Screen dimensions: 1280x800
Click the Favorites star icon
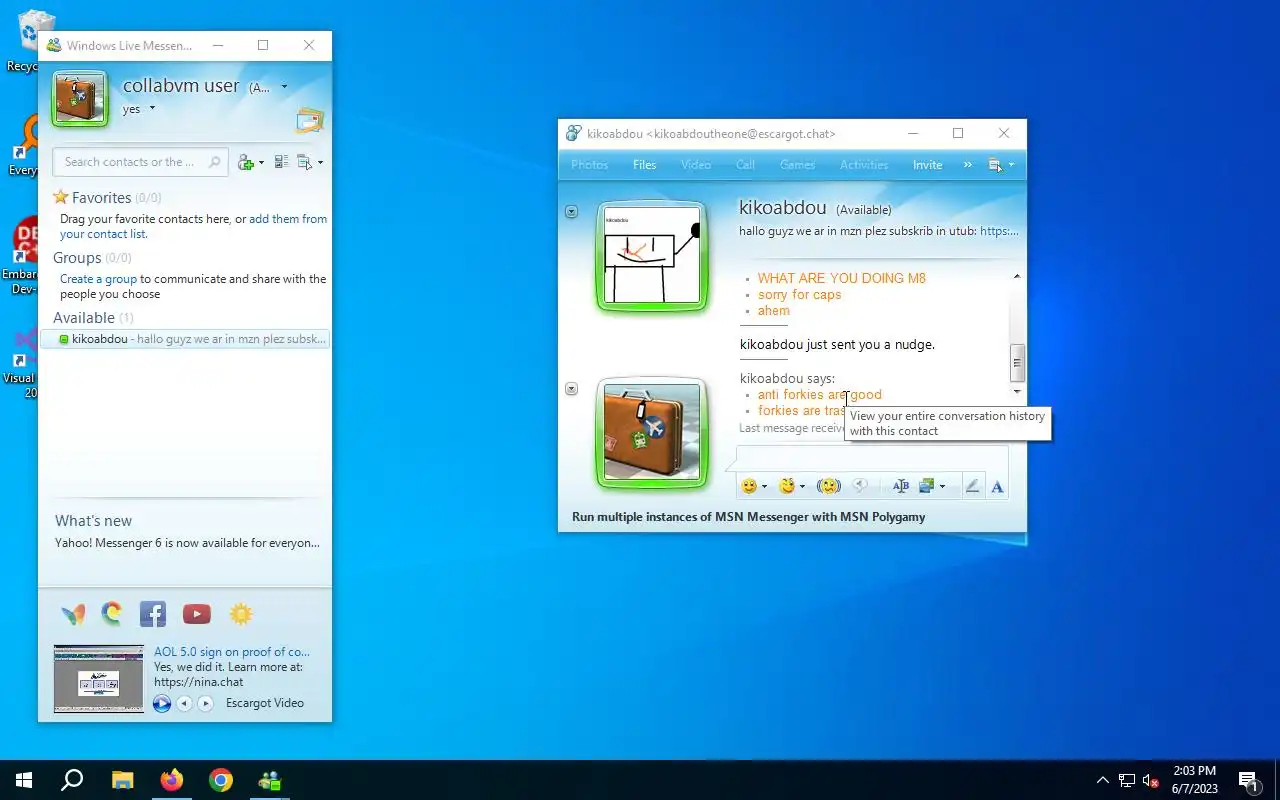[61, 197]
